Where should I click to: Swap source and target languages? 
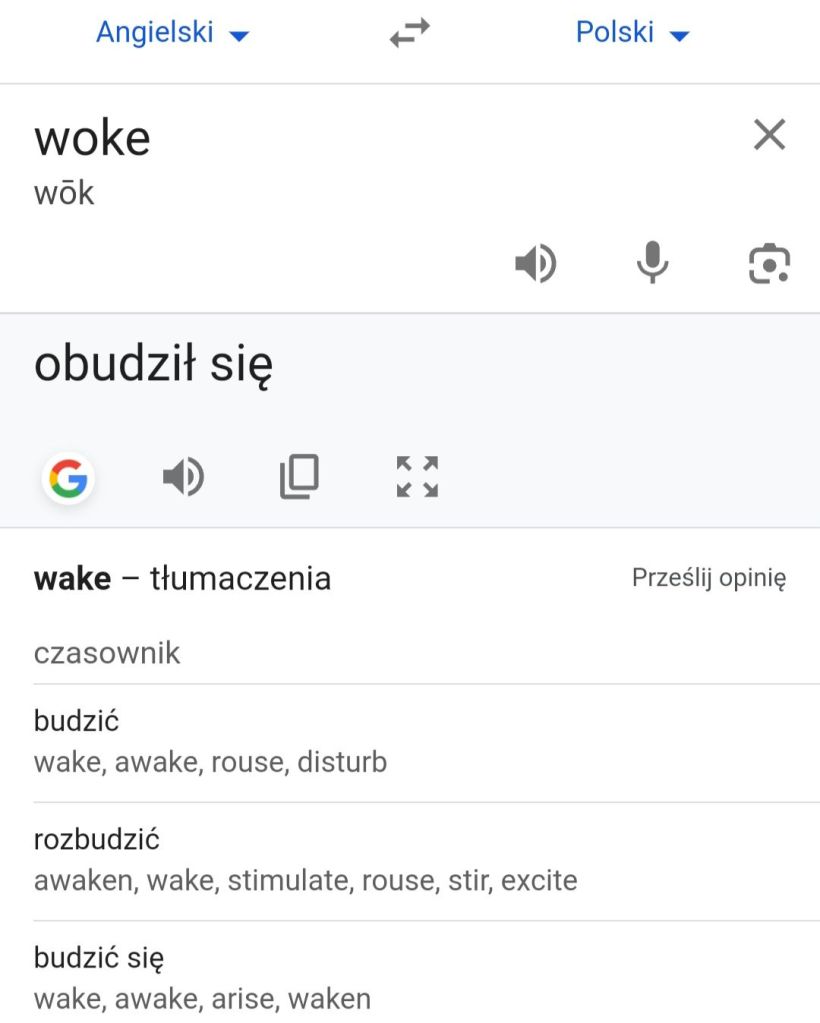[409, 34]
